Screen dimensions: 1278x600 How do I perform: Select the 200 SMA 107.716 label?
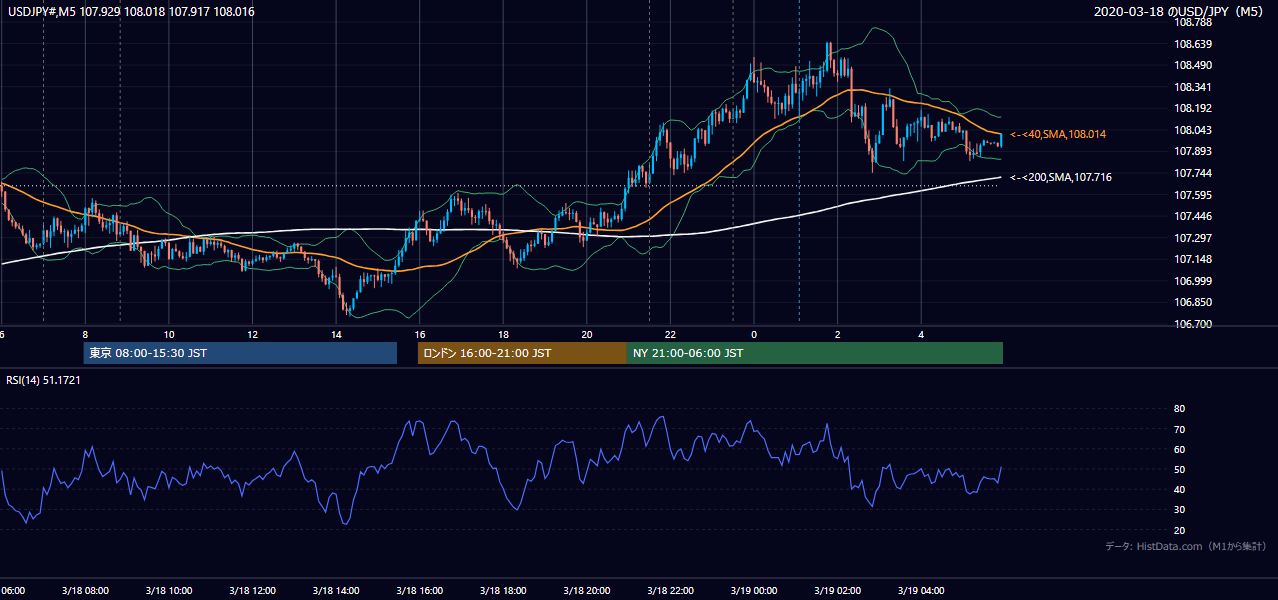tap(1061, 177)
